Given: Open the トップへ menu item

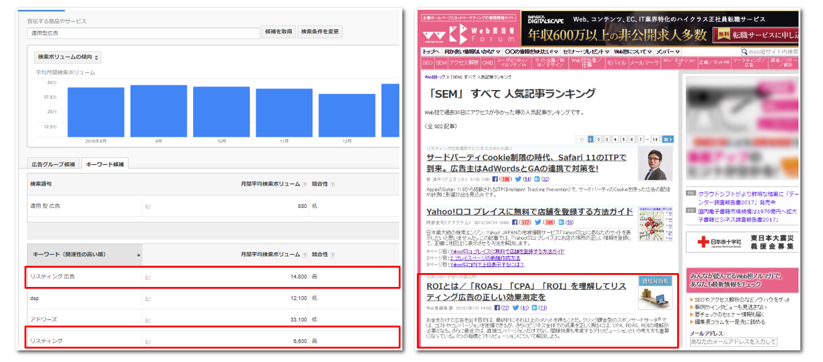Looking at the screenshot, I should [x=431, y=52].
